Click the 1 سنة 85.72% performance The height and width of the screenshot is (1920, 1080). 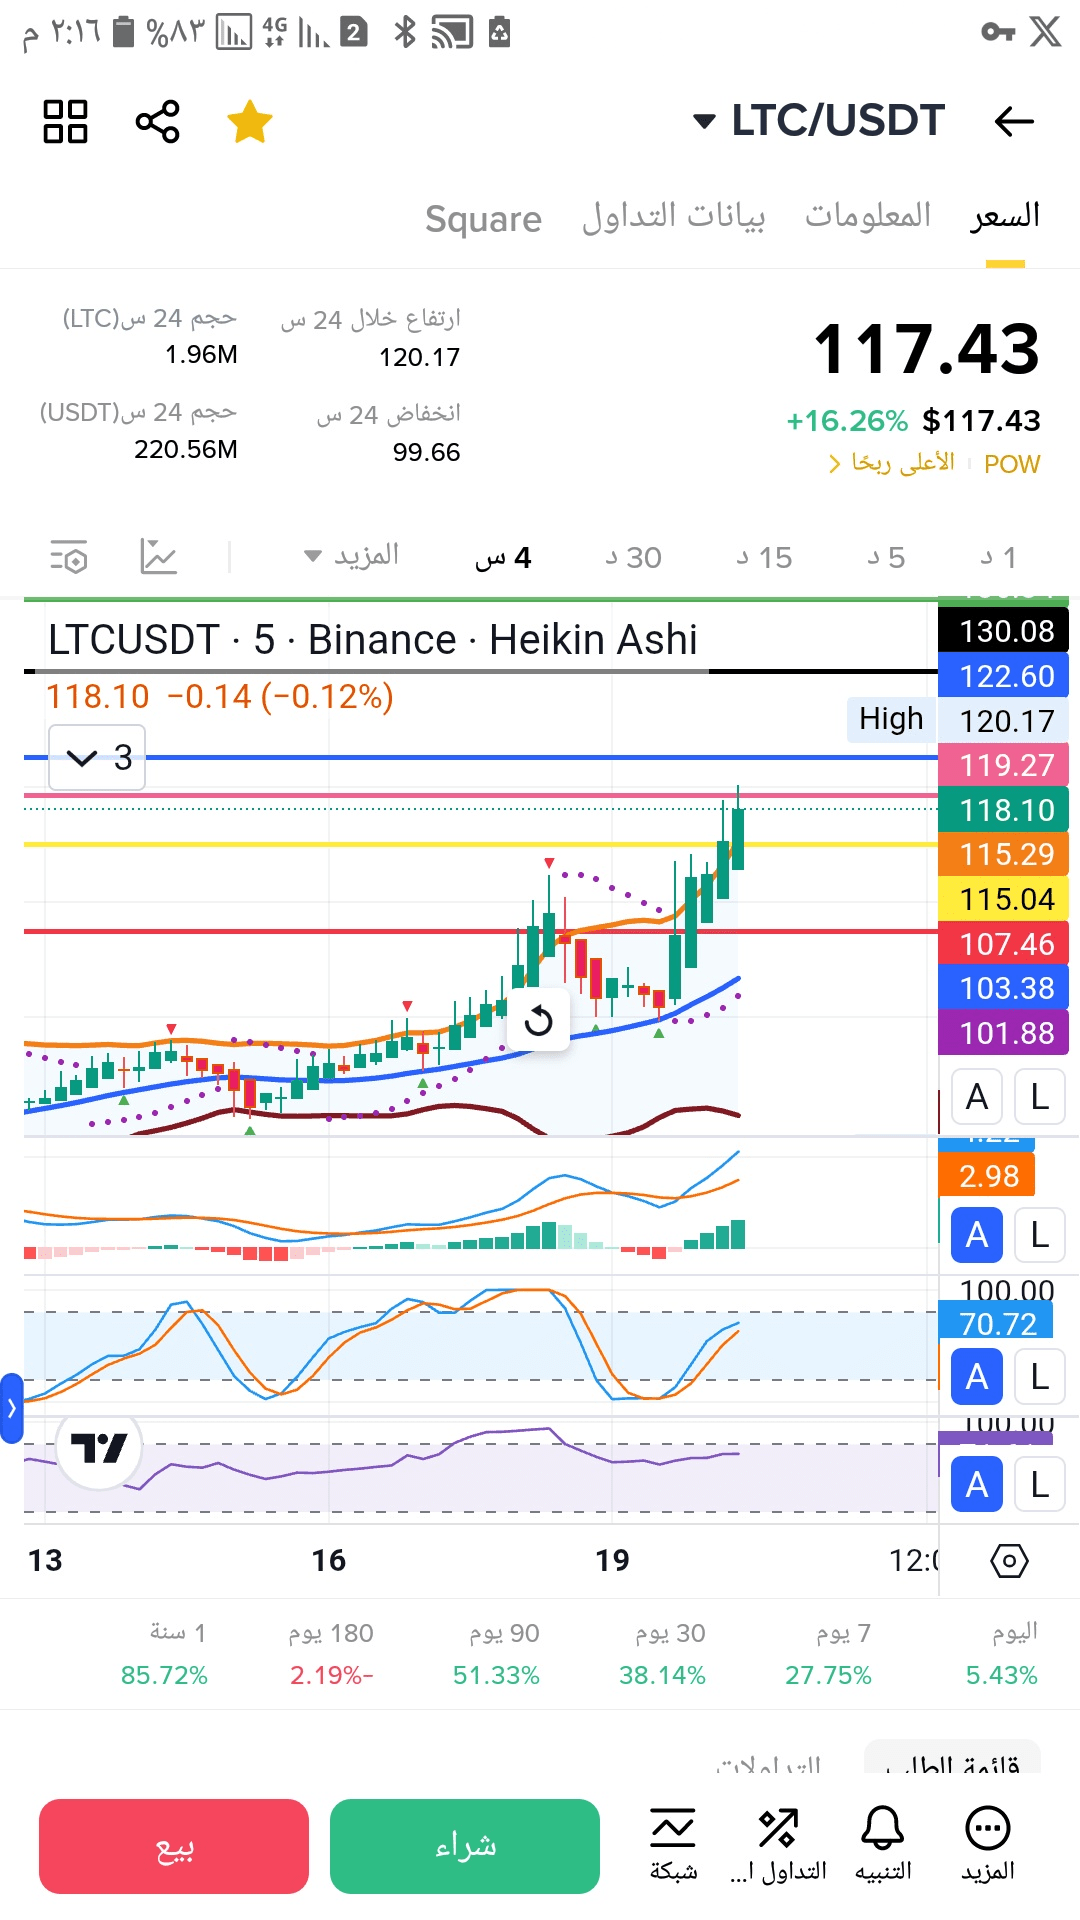164,1654
